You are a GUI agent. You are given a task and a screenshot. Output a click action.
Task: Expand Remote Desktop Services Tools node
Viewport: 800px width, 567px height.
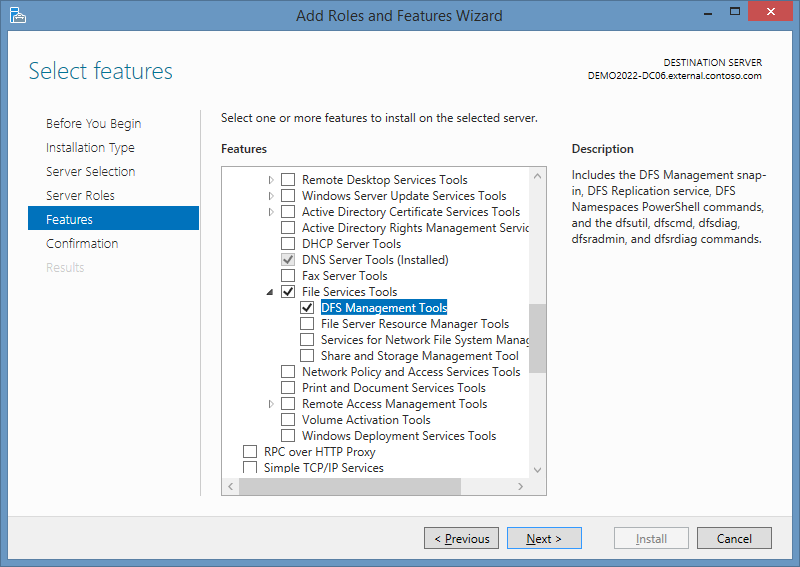pos(271,180)
